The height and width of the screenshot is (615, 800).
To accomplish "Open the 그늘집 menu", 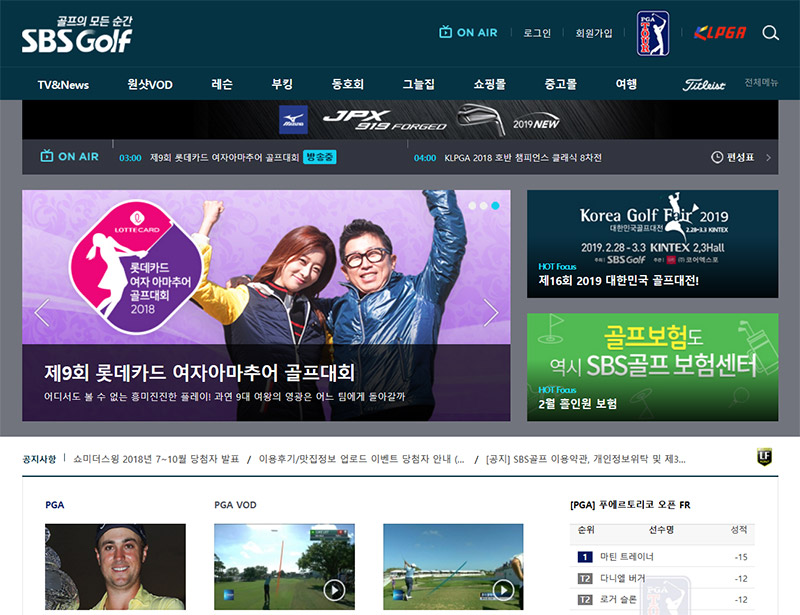I will tap(418, 84).
